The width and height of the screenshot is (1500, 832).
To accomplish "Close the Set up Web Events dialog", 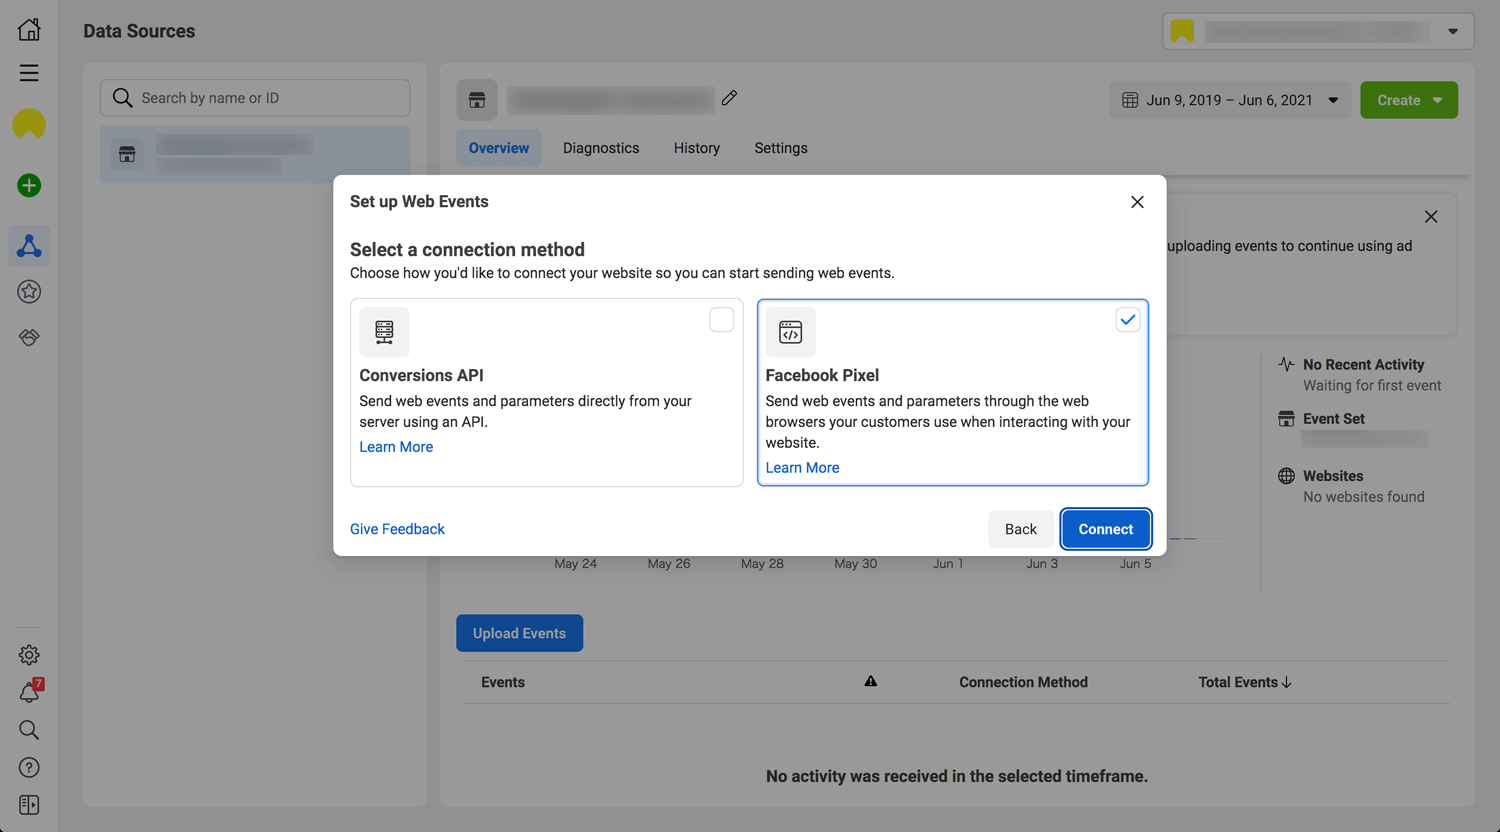I will point(1137,202).
